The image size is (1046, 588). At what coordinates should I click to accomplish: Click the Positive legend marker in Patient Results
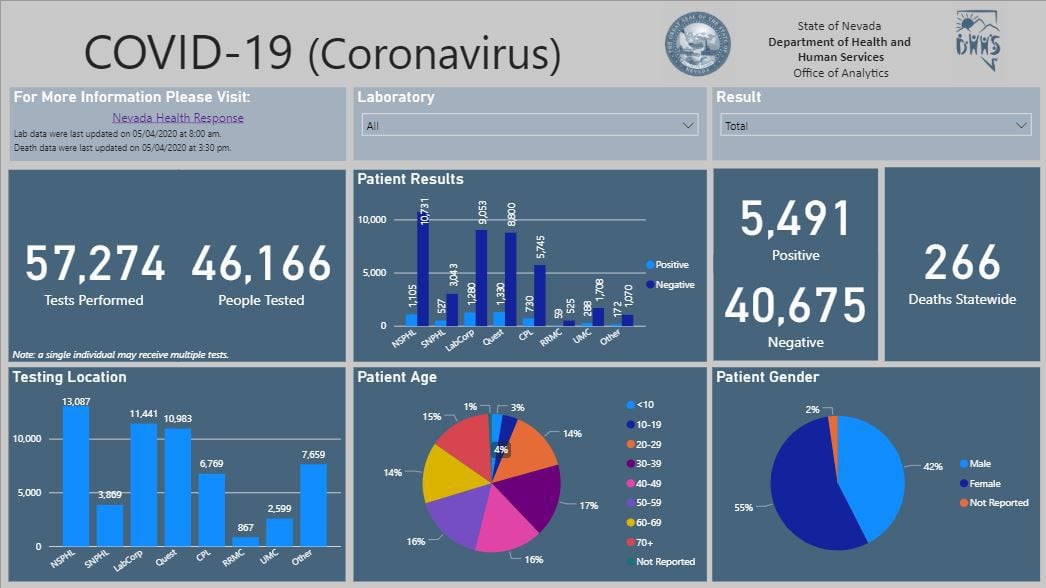click(x=650, y=265)
